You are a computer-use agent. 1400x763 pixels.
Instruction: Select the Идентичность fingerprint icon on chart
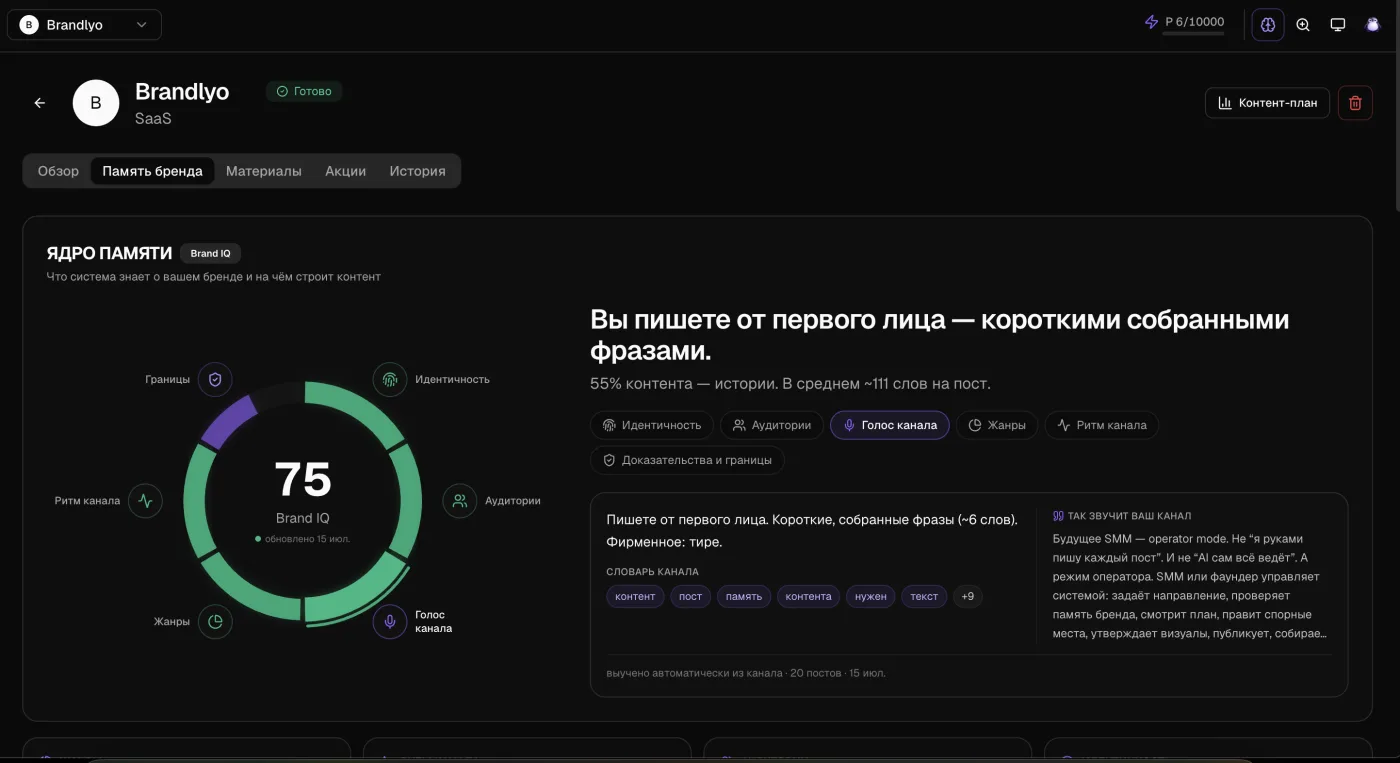tap(390, 380)
